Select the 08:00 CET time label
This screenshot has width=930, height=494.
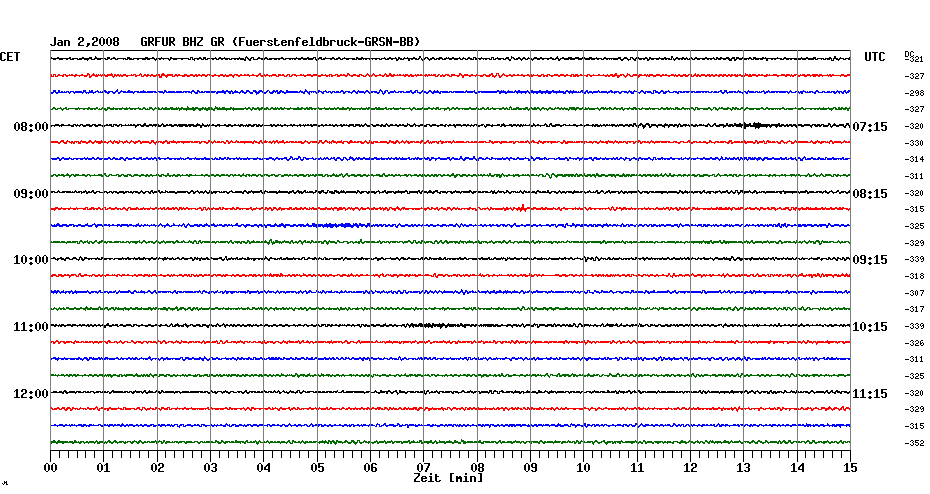(31, 127)
